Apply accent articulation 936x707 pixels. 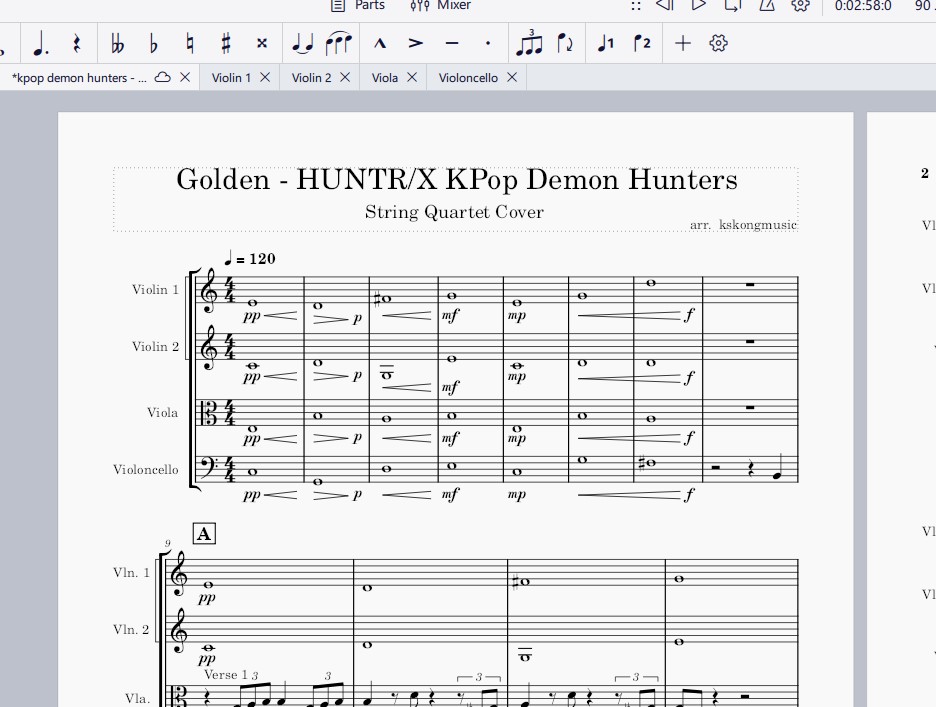pyautogui.click(x=415, y=43)
